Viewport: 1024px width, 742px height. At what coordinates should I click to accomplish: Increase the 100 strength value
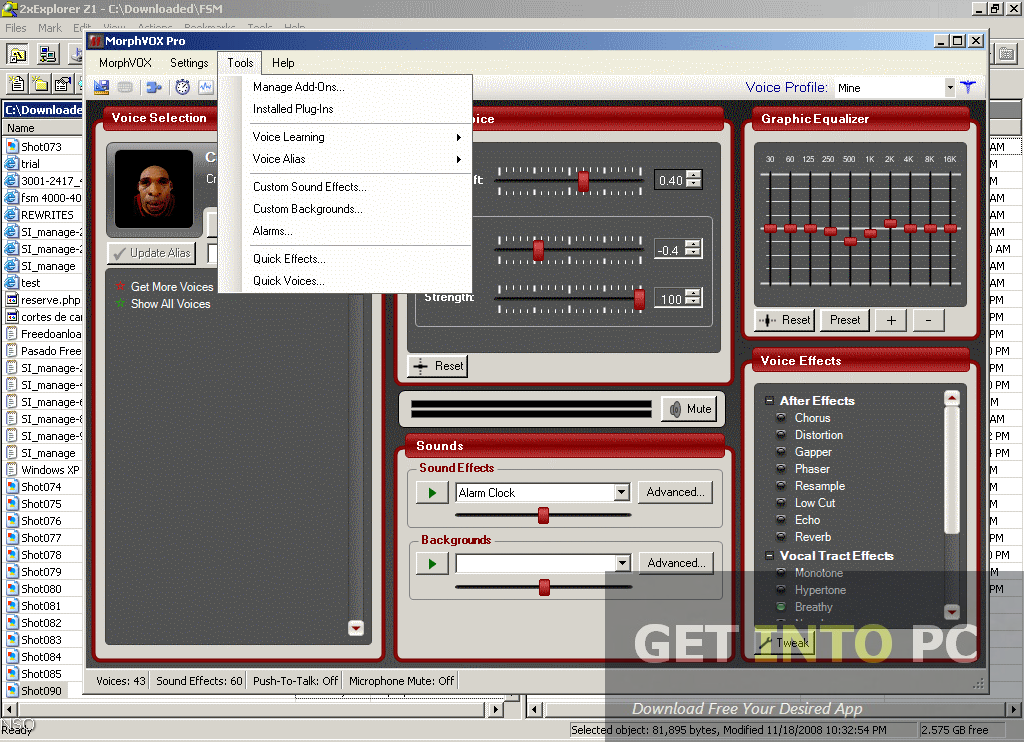pyautogui.click(x=695, y=294)
